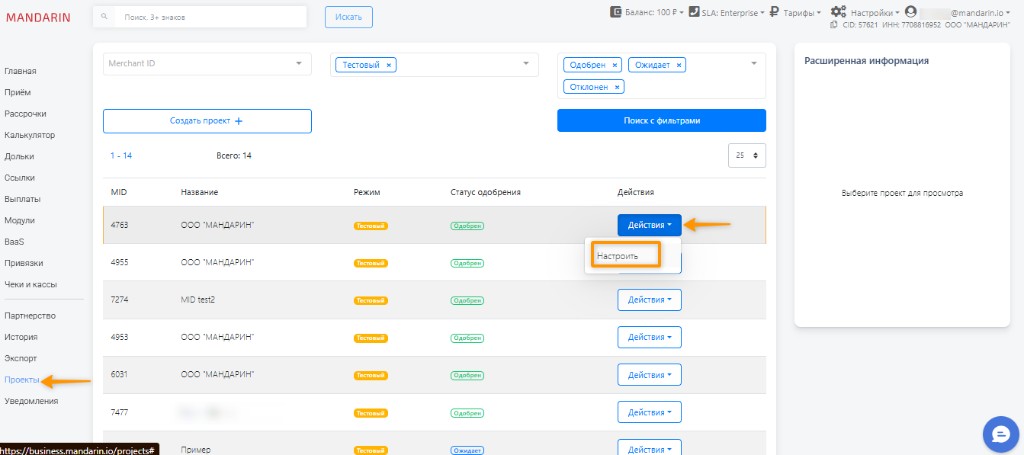The image size is (1024, 455).
Task: Open the Настройки dropdown
Action: pyautogui.click(x=875, y=12)
